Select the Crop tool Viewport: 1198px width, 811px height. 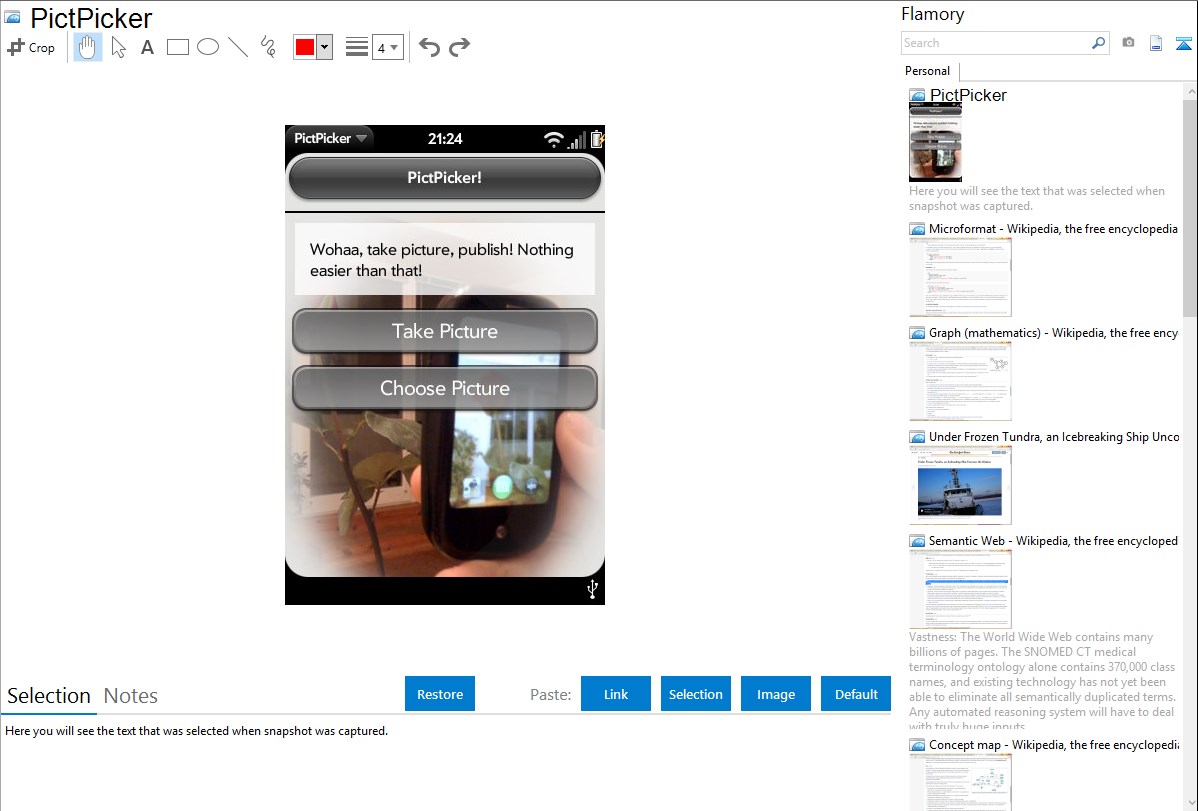point(31,47)
